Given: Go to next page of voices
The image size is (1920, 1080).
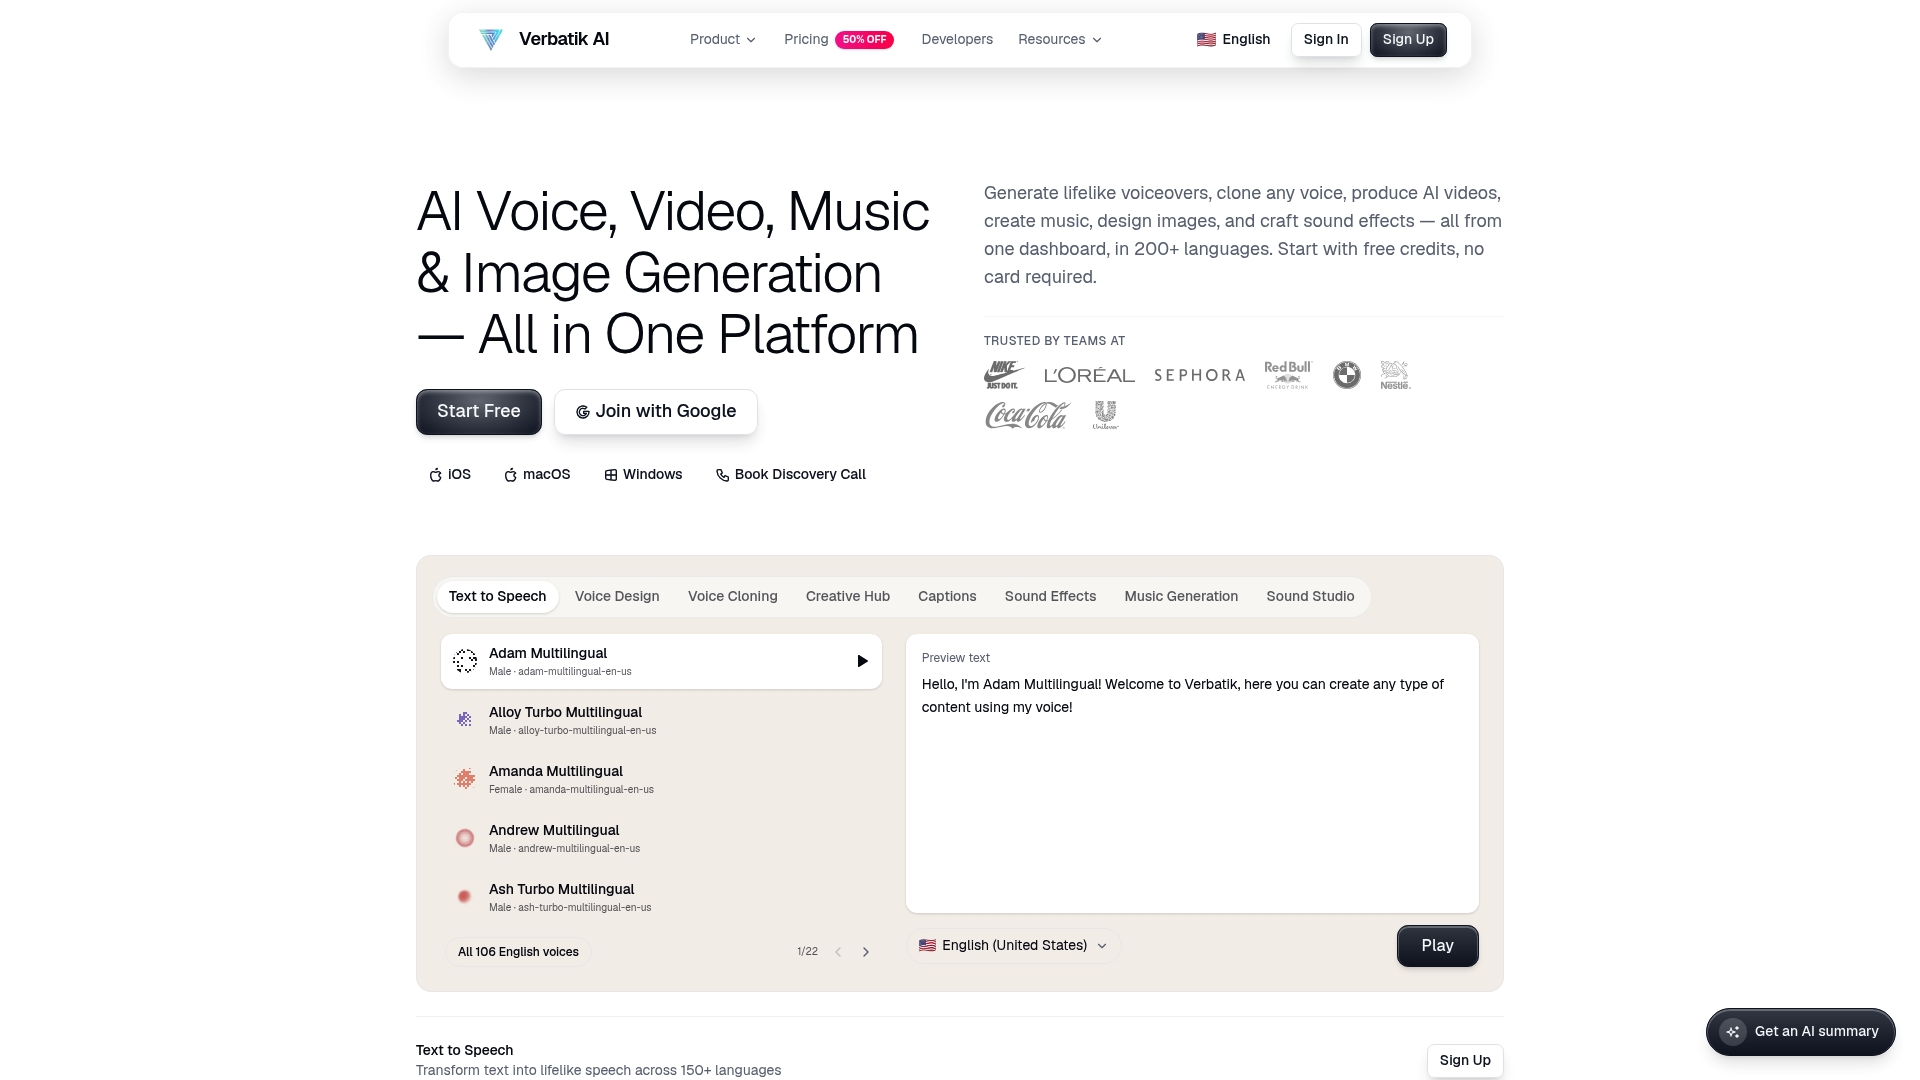Looking at the screenshot, I should click(866, 952).
